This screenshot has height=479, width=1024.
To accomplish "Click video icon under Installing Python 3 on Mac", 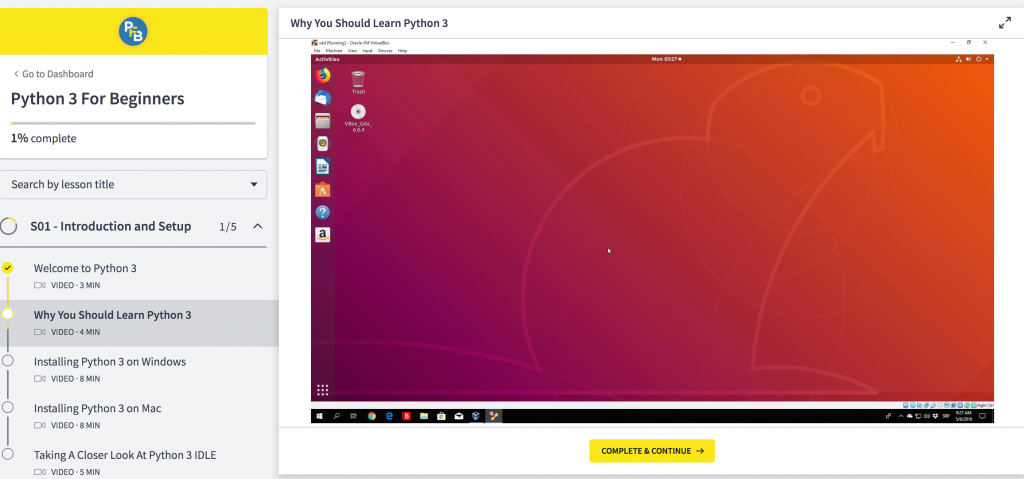I will [x=40, y=425].
